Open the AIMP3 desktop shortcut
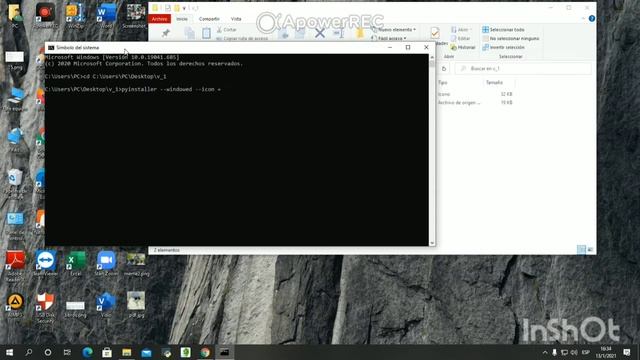This screenshot has height=360, width=640. click(x=15, y=305)
